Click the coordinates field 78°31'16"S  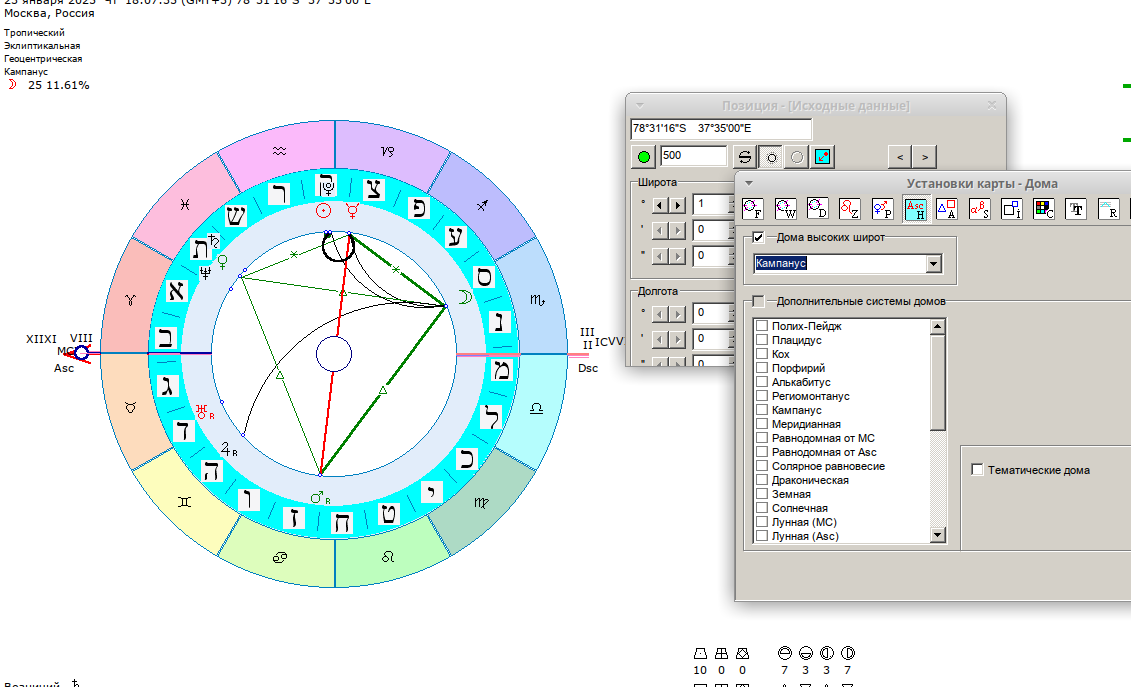[x=721, y=128]
